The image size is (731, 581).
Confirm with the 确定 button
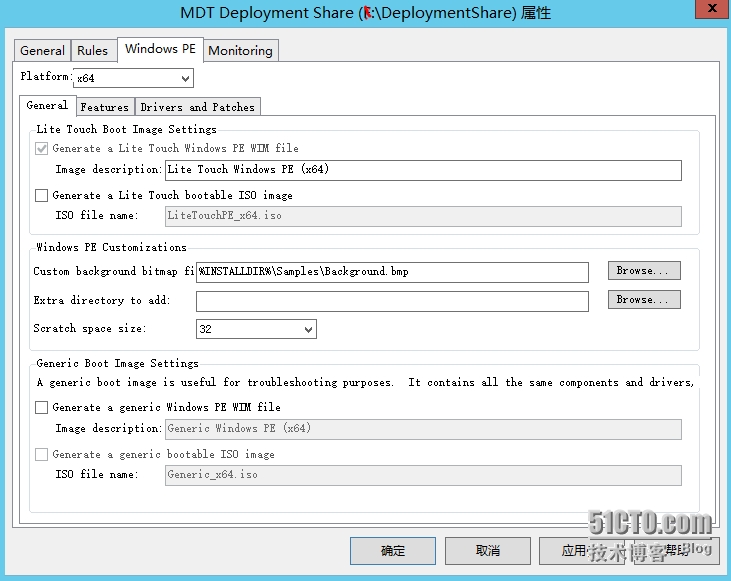point(393,551)
